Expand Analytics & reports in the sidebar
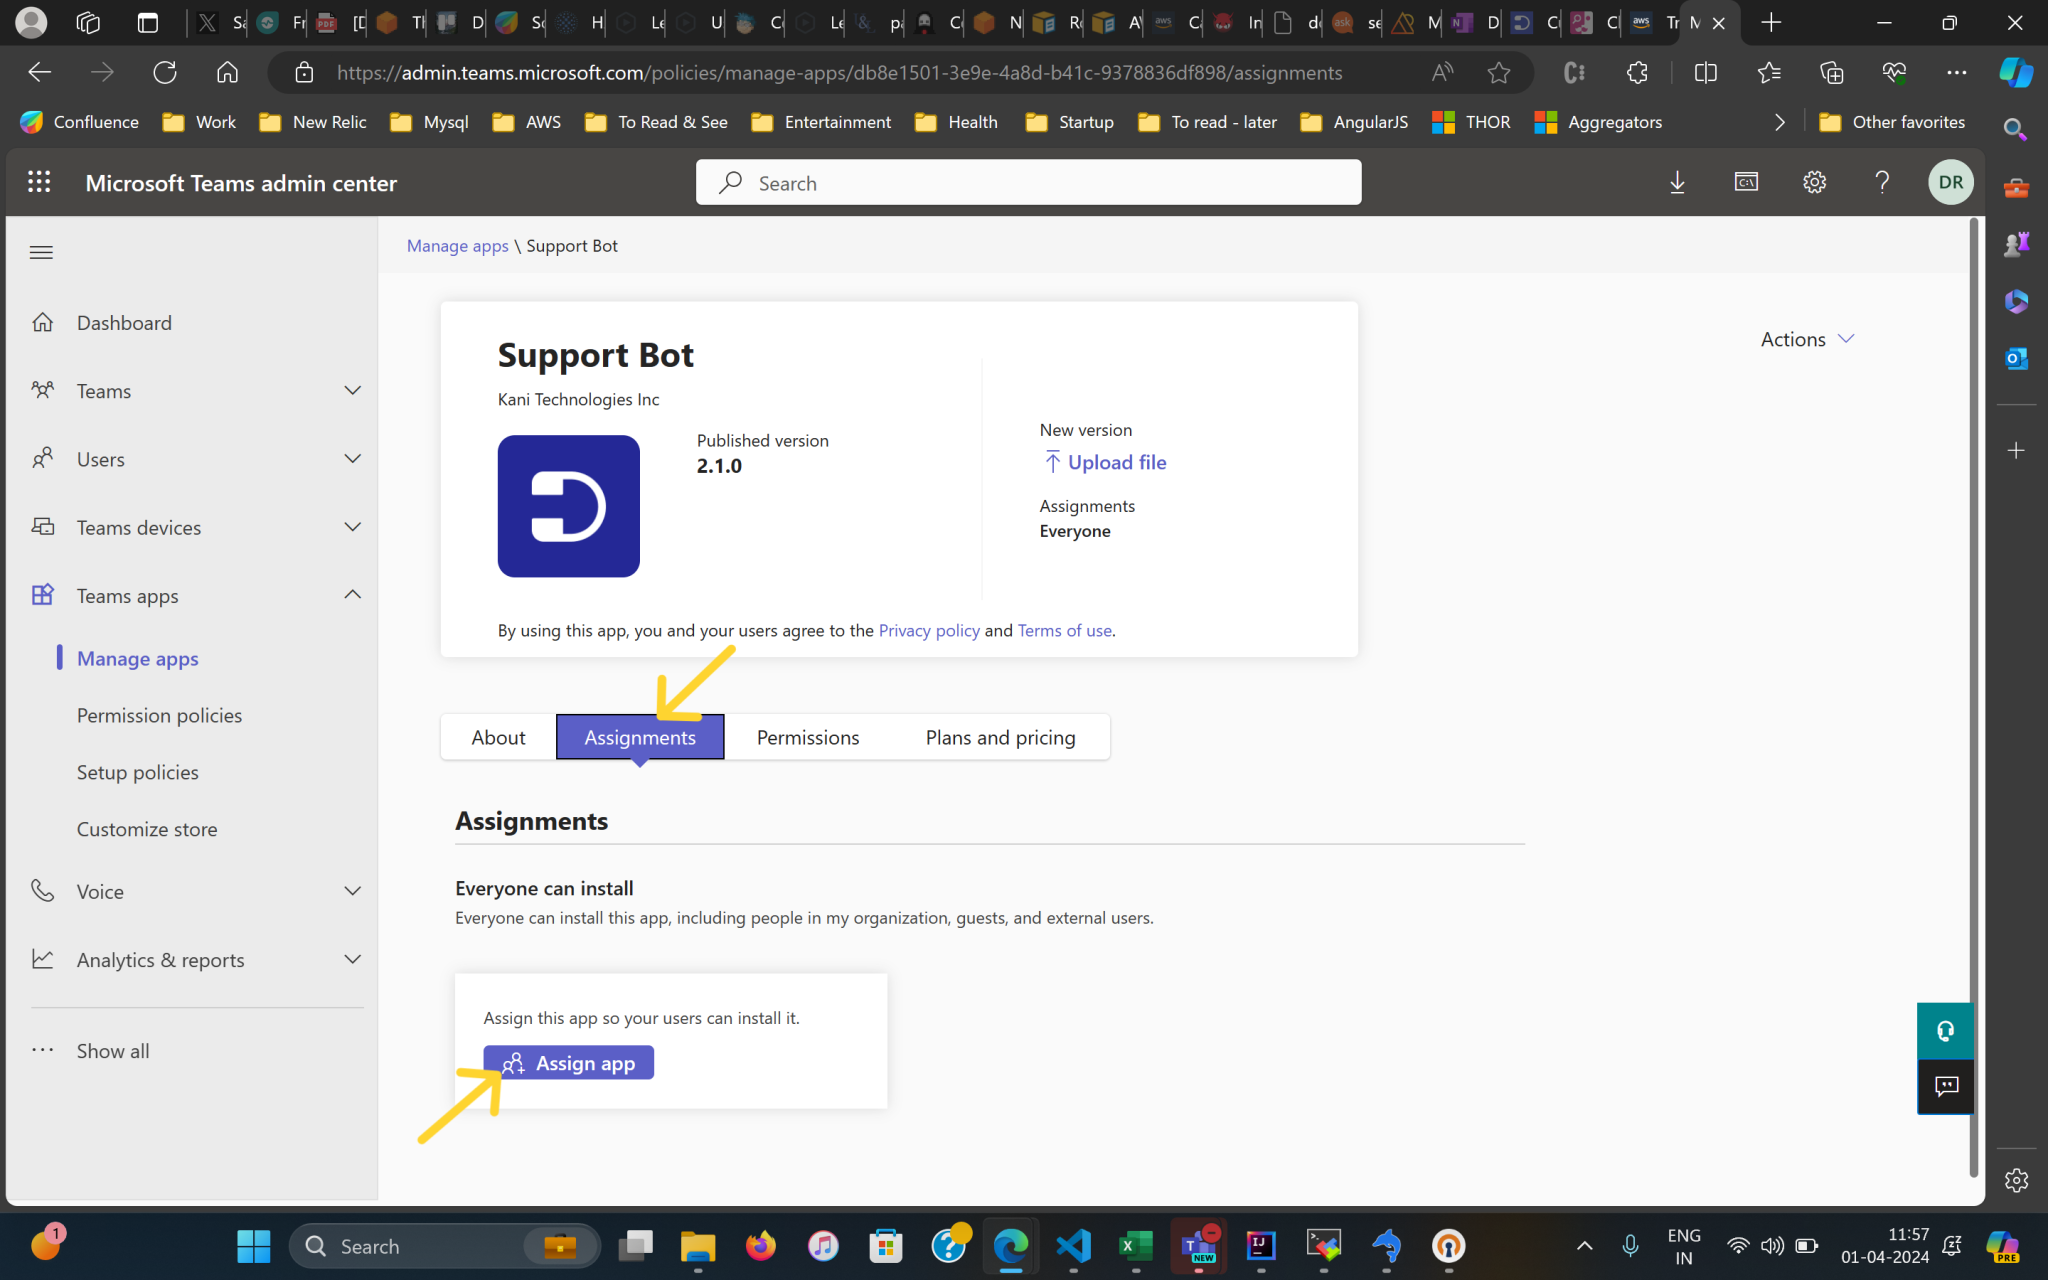The width and height of the screenshot is (2048, 1280). click(352, 959)
